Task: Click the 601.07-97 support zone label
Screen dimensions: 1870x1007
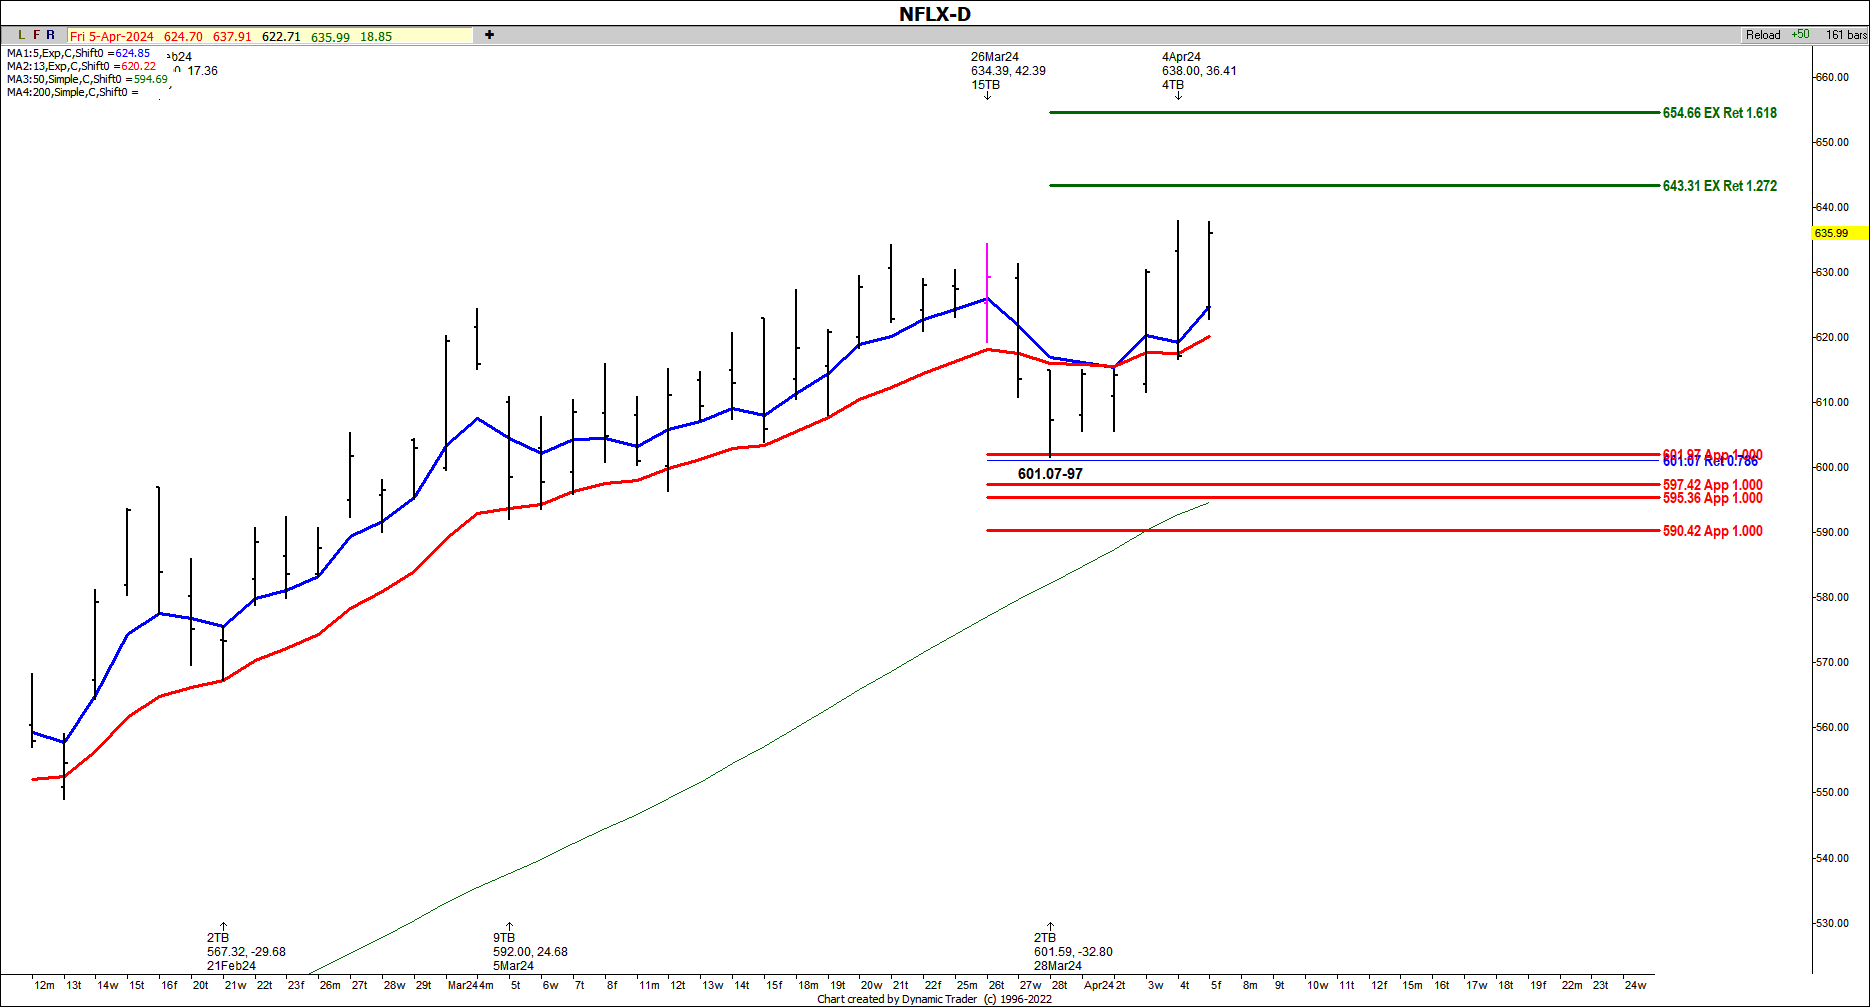Action: 1050,474
